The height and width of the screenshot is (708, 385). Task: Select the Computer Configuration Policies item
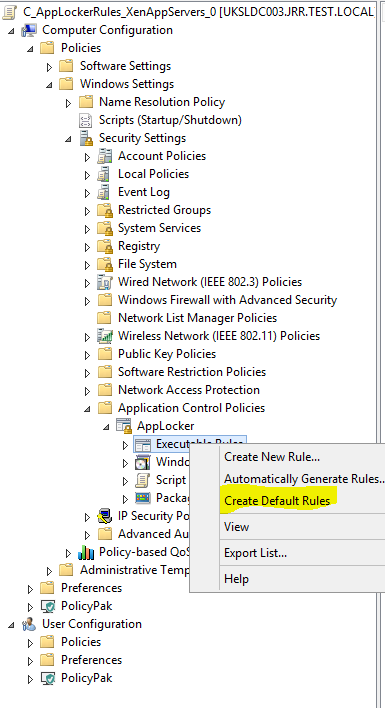pos(81,48)
